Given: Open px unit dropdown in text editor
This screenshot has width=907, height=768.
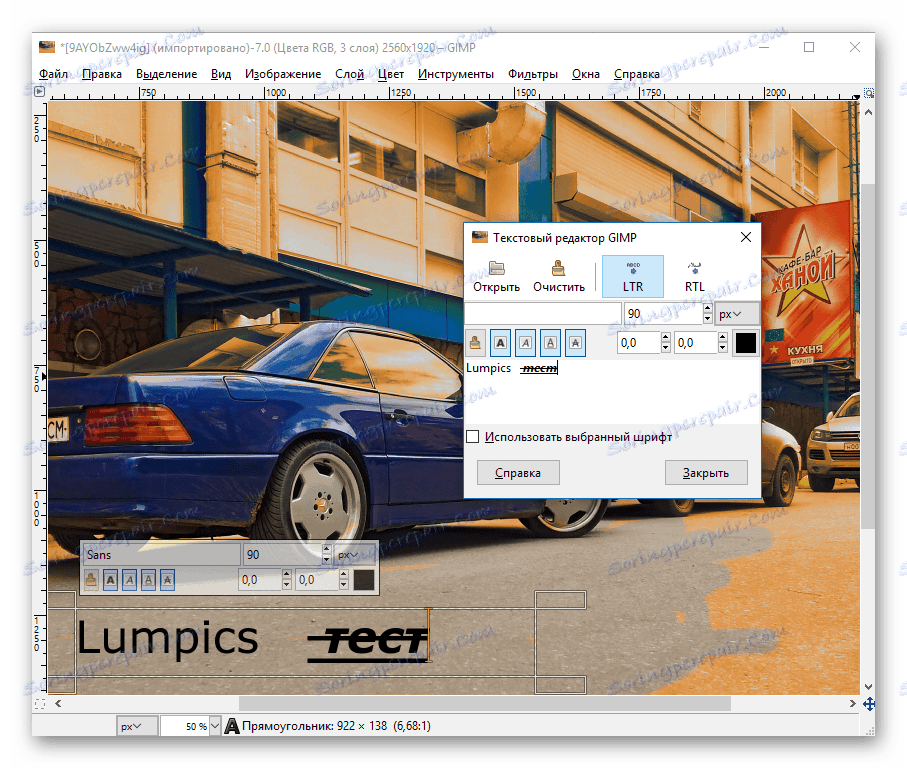Looking at the screenshot, I should (x=737, y=314).
